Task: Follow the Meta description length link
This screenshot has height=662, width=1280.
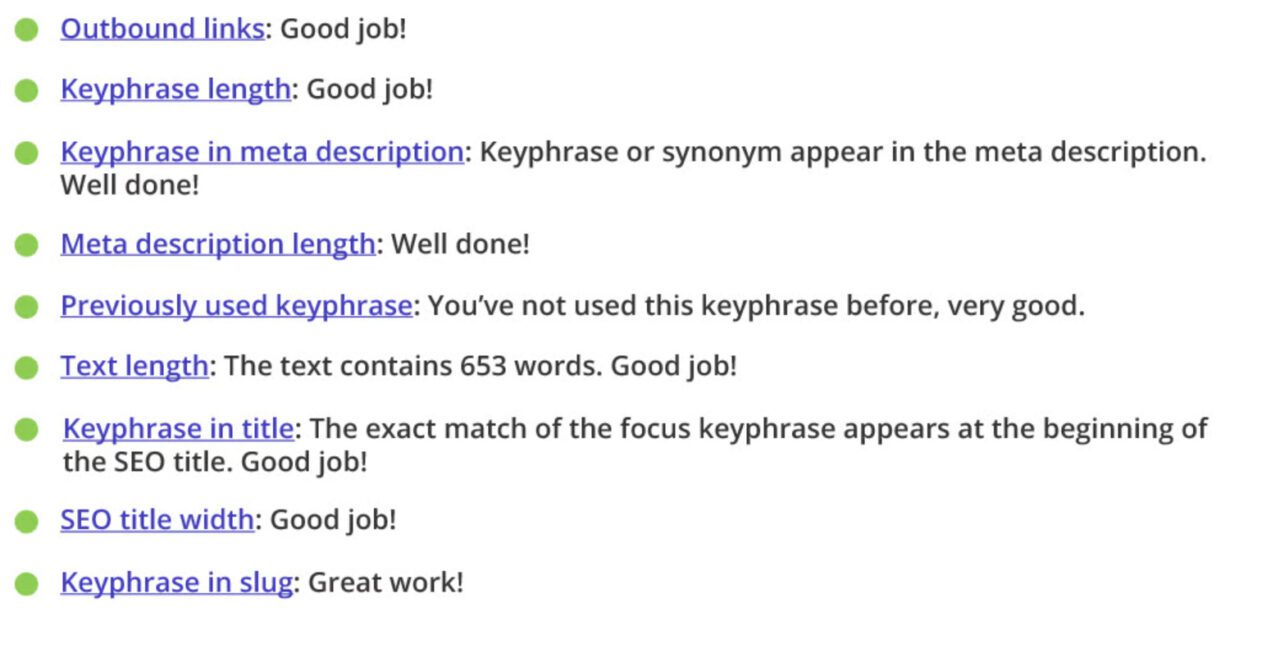Action: (x=217, y=244)
